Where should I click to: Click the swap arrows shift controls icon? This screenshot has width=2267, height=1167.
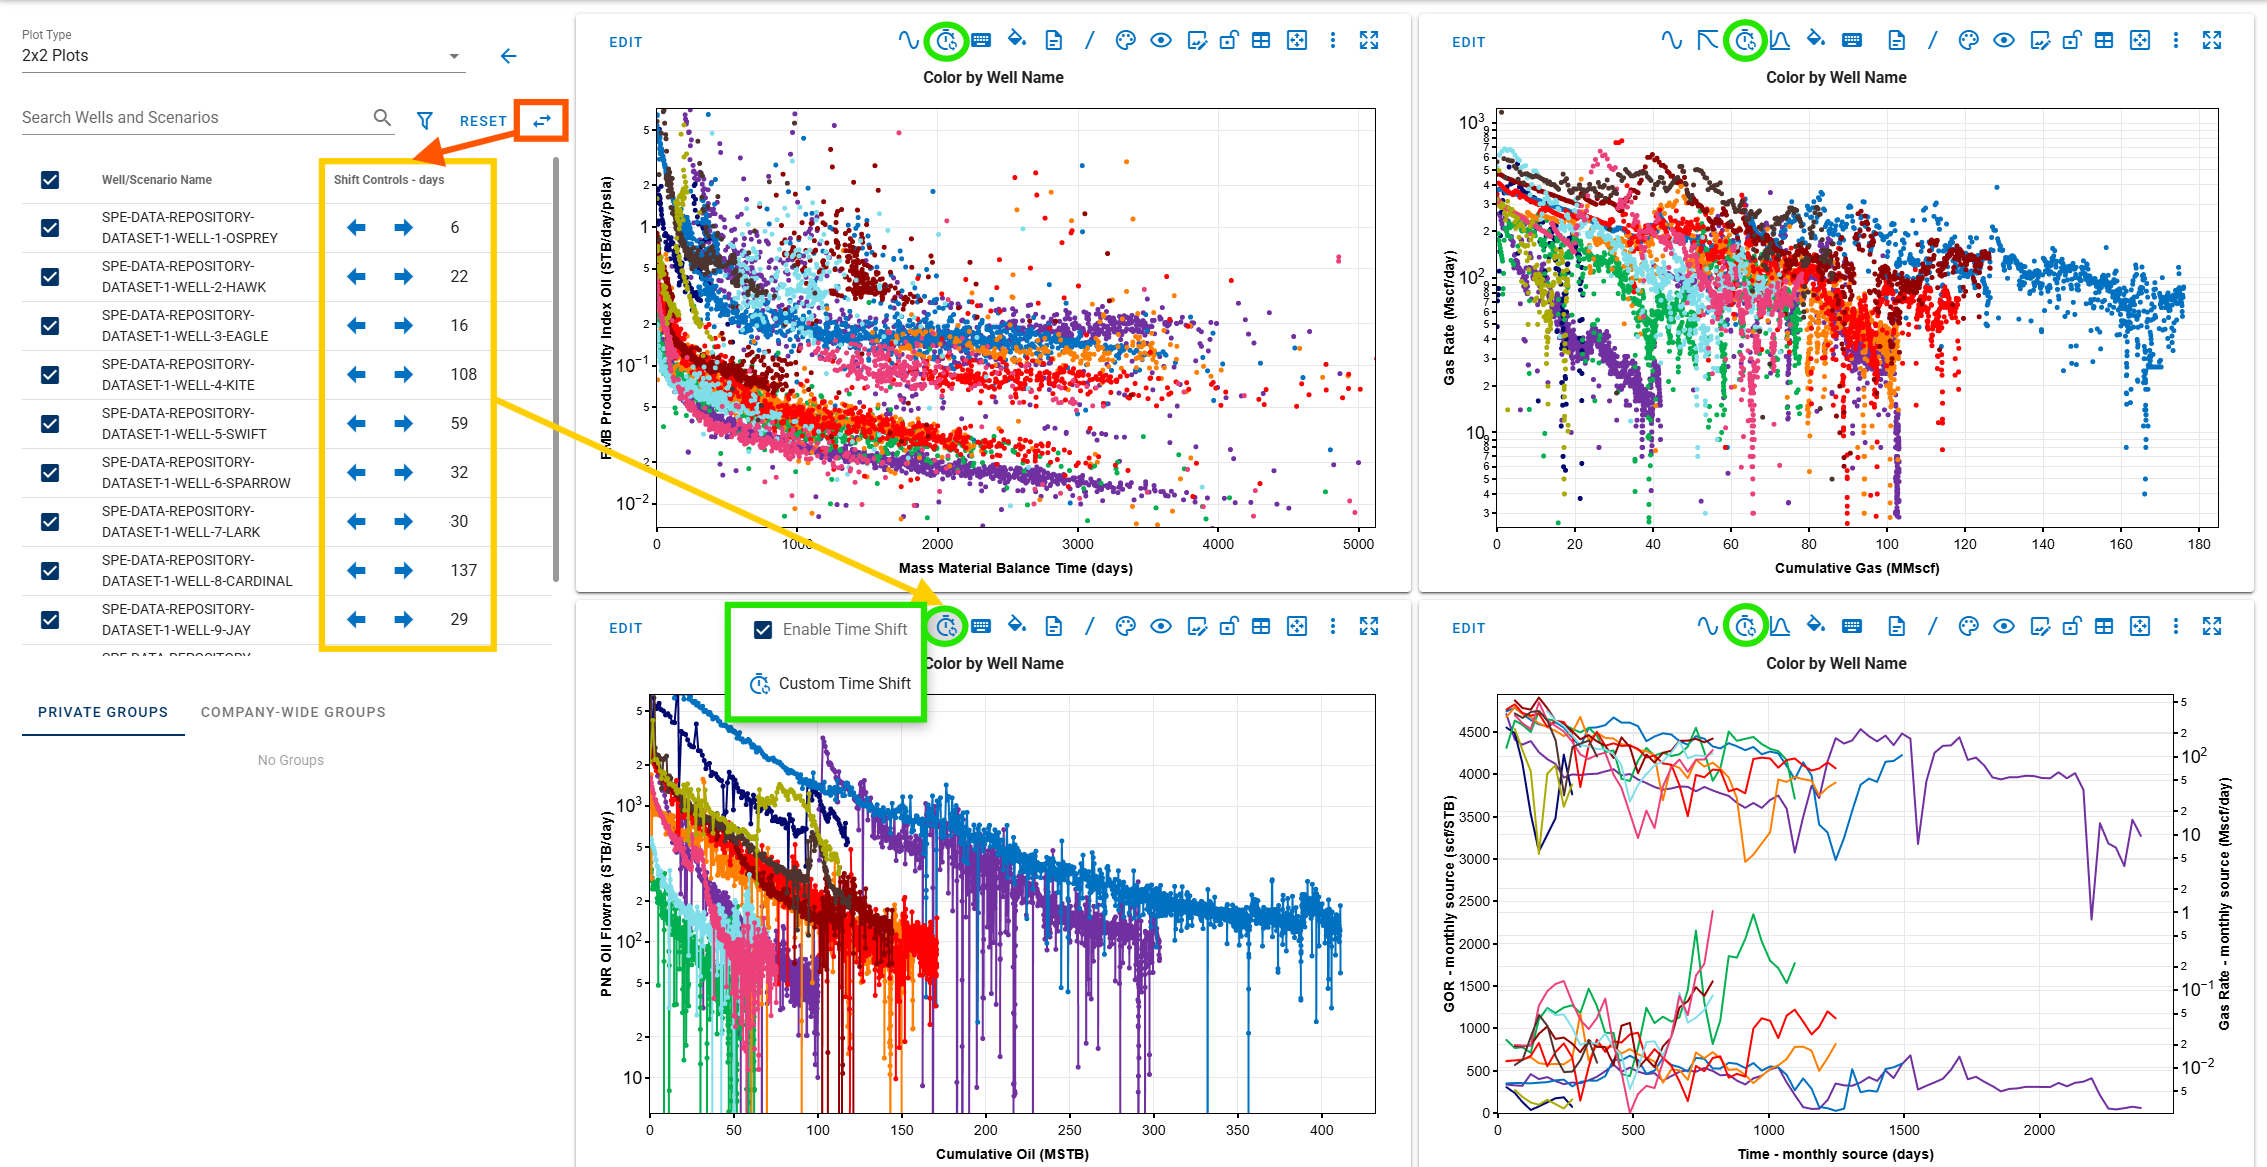pos(541,121)
